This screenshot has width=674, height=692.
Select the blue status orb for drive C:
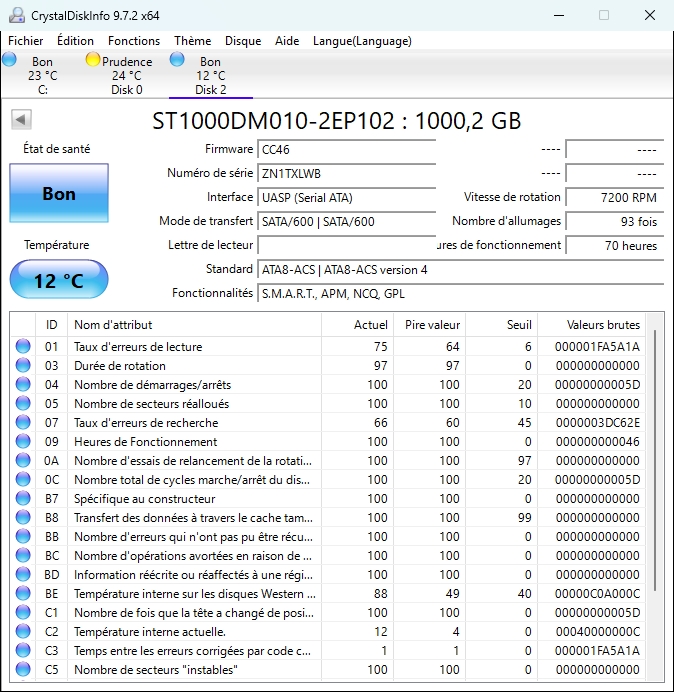(10, 60)
